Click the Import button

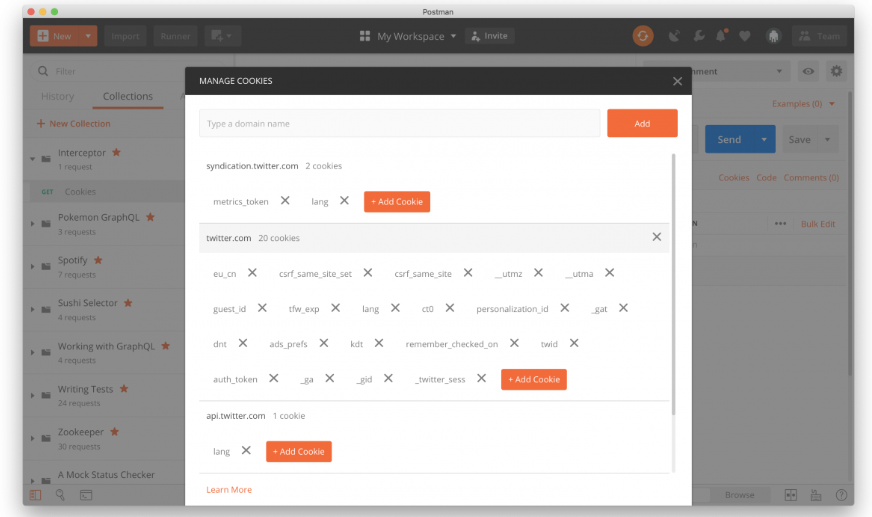[125, 36]
